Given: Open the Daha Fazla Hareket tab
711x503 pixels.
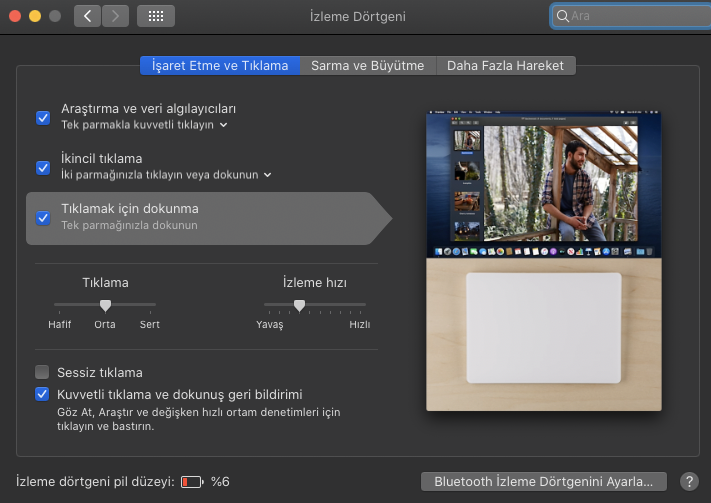Looking at the screenshot, I should [x=505, y=65].
